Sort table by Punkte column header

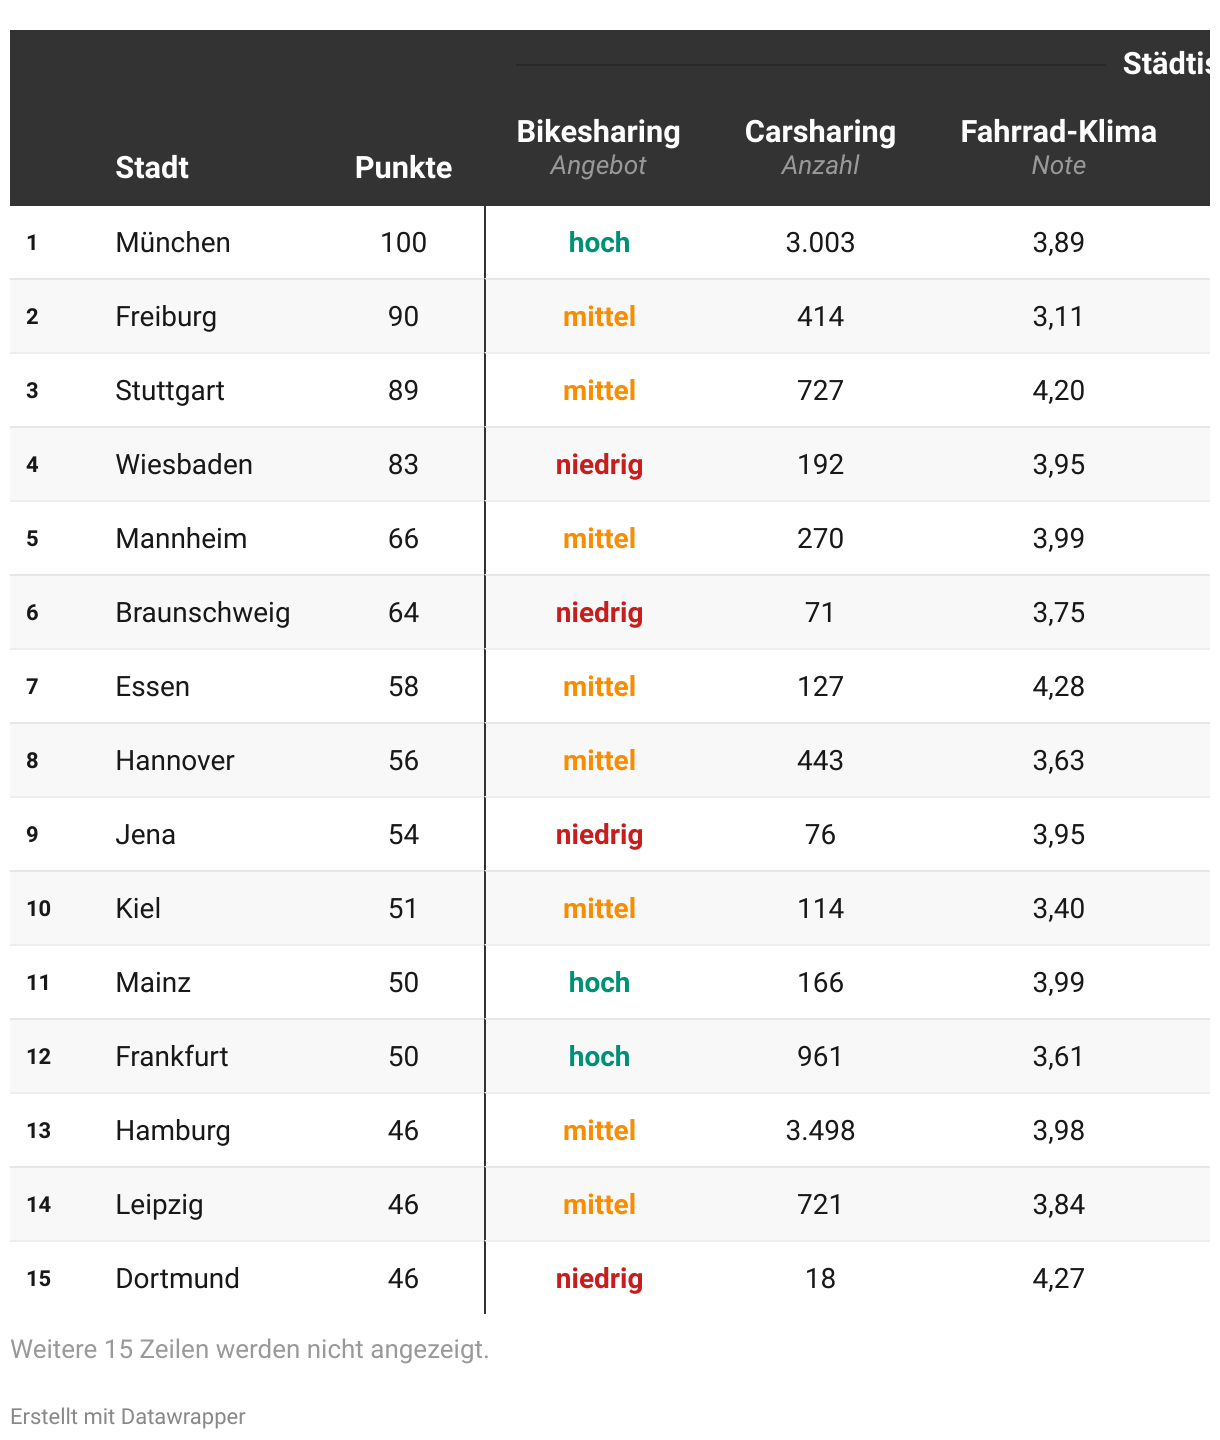tap(403, 167)
